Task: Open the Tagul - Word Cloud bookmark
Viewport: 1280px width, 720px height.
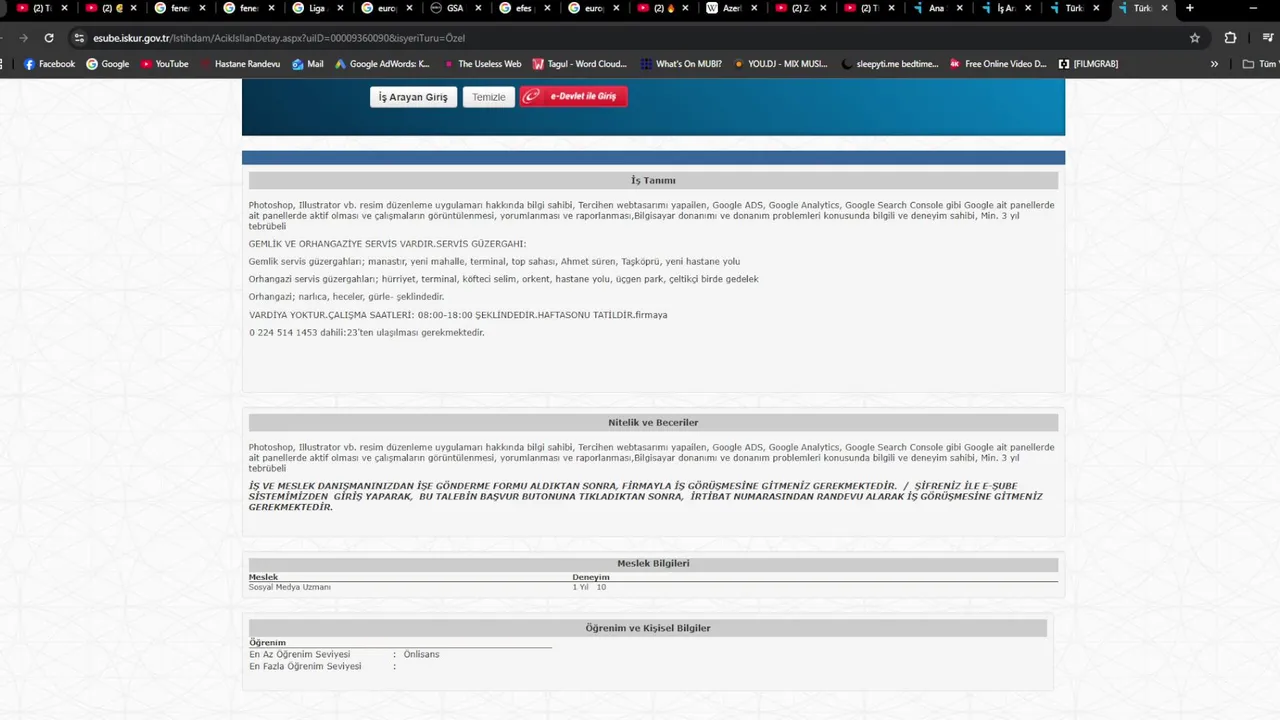Action: 580,64
